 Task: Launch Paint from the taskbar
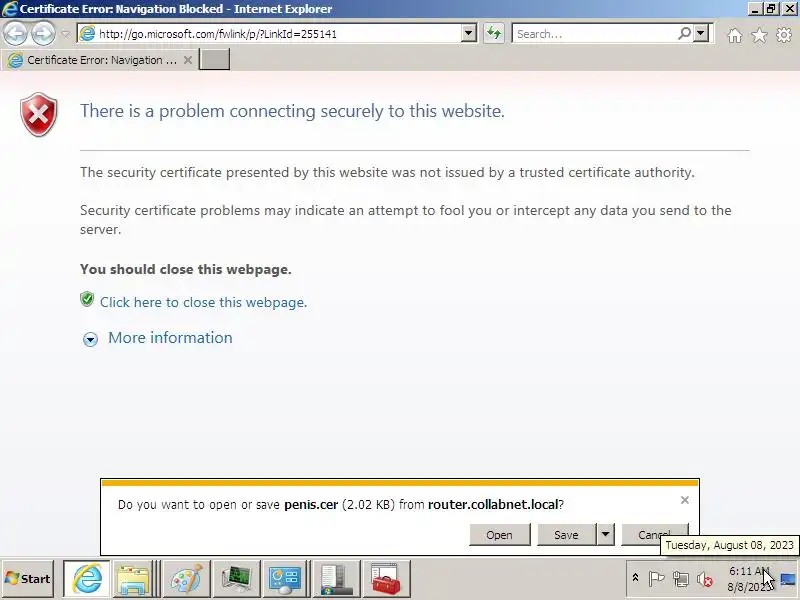(186, 579)
